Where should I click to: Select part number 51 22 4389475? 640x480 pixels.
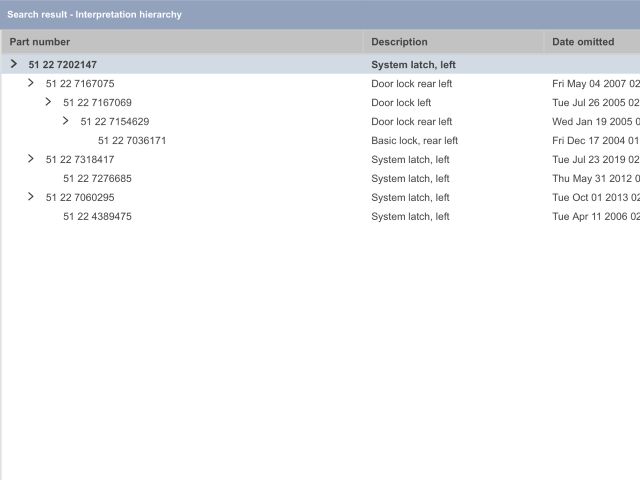97,217
